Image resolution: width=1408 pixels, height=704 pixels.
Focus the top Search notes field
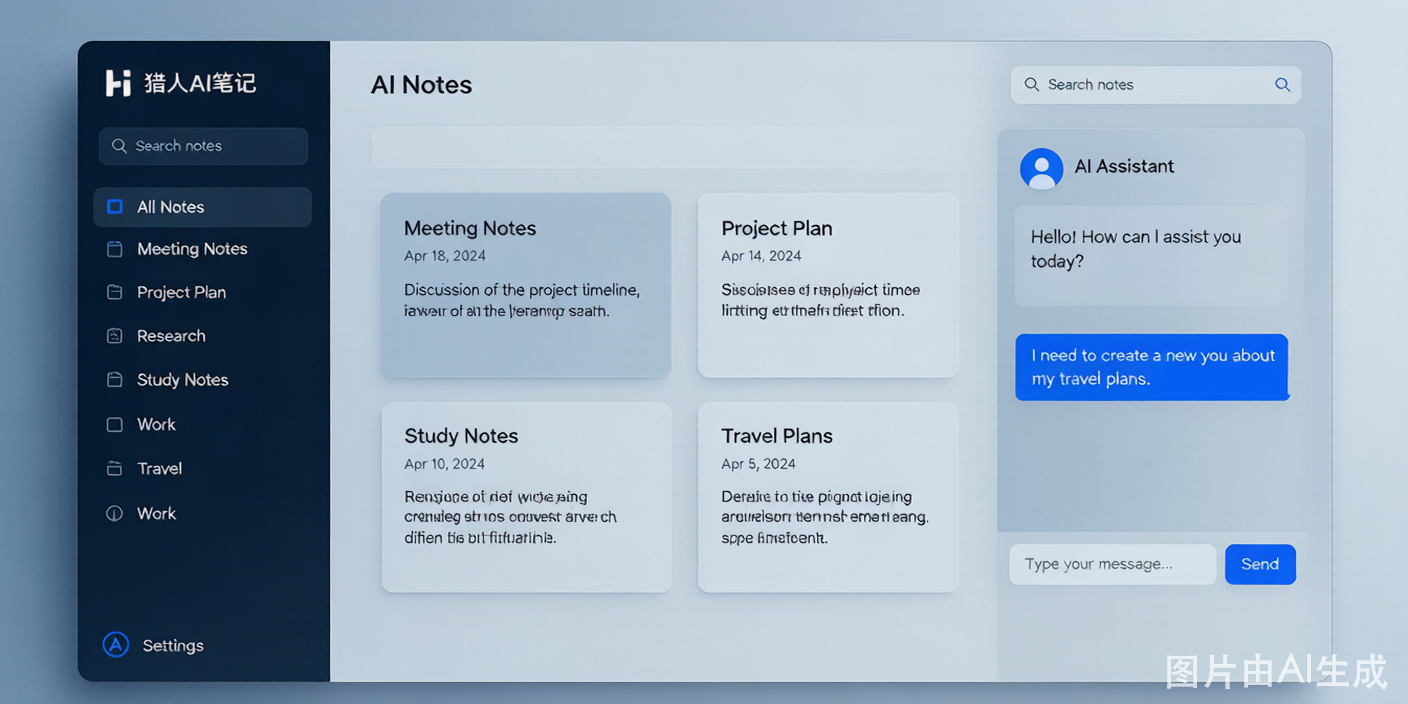(x=1156, y=85)
